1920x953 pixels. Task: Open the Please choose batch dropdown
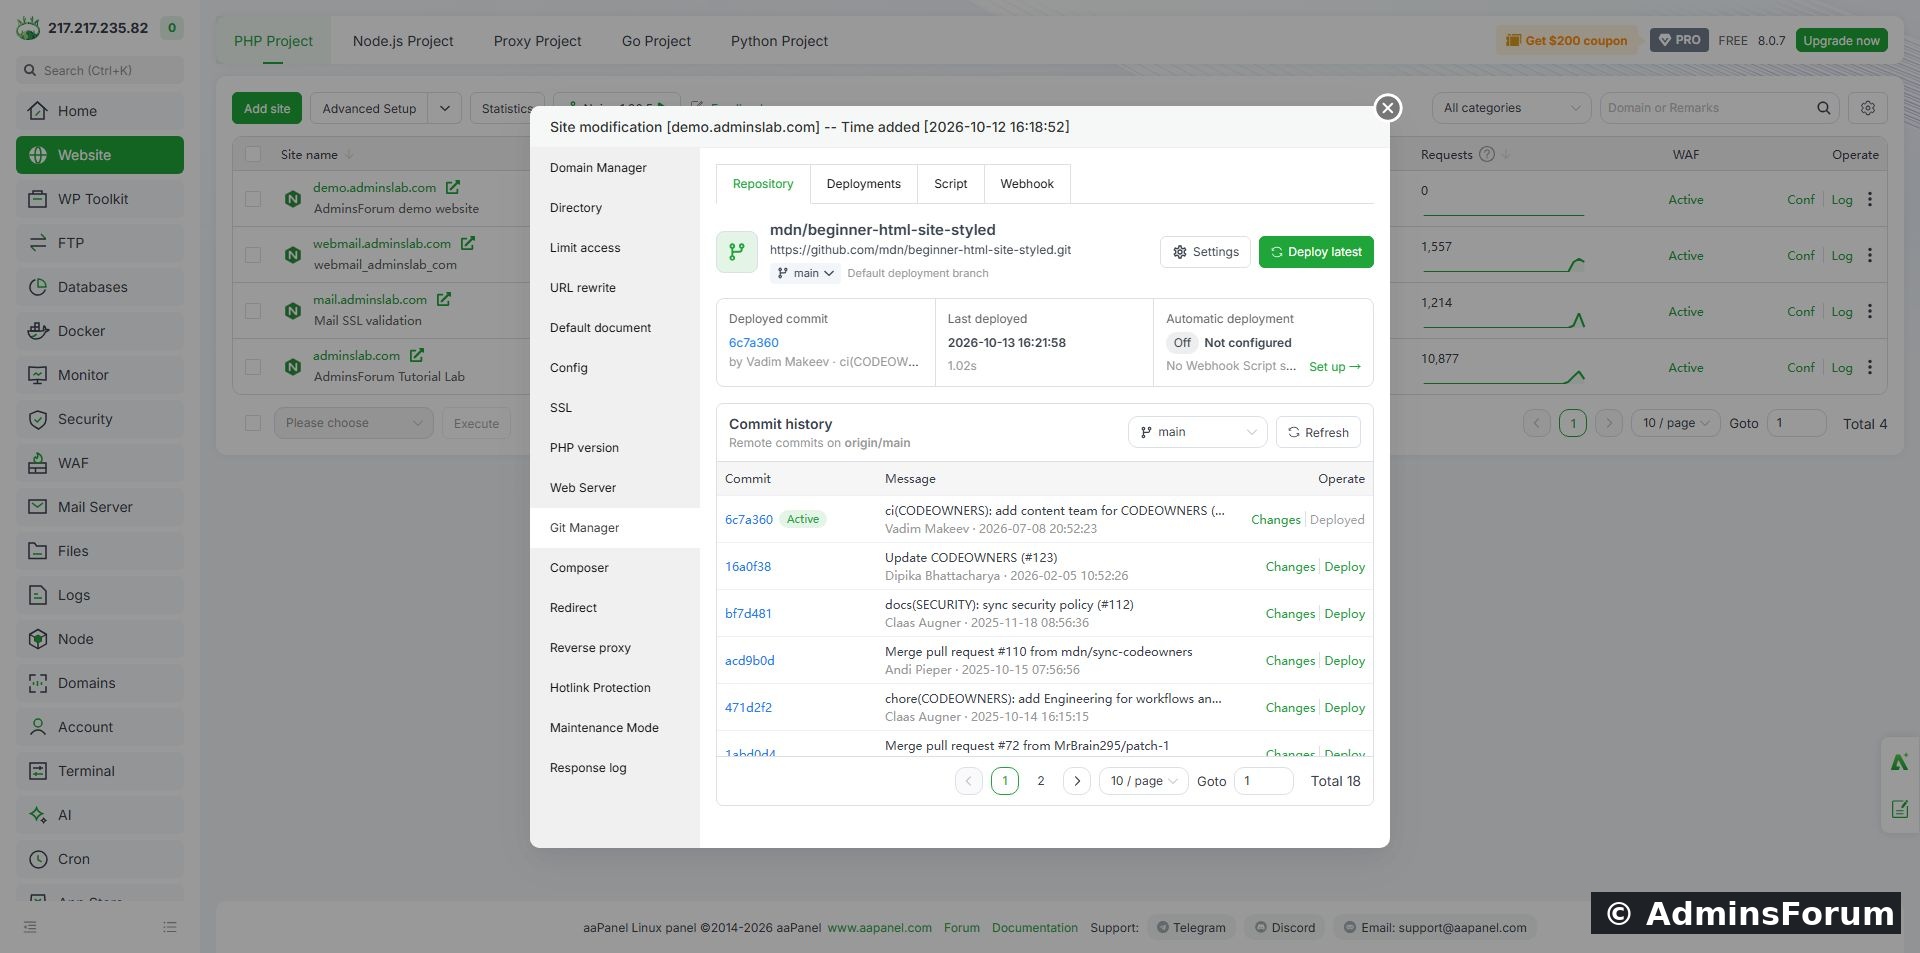tap(353, 423)
